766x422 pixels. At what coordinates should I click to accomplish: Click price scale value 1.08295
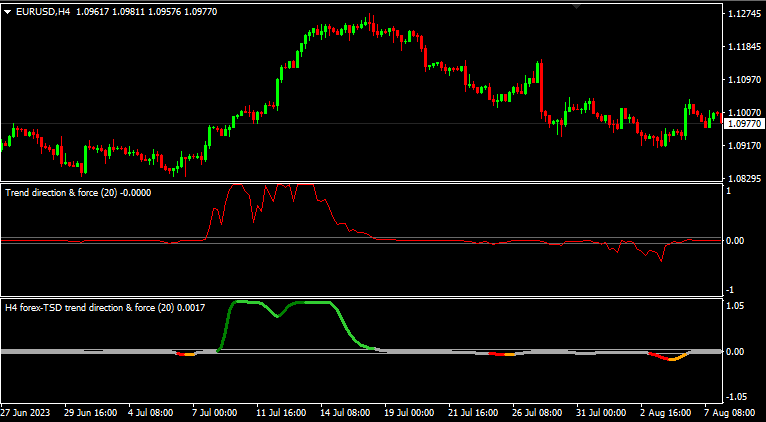745,178
